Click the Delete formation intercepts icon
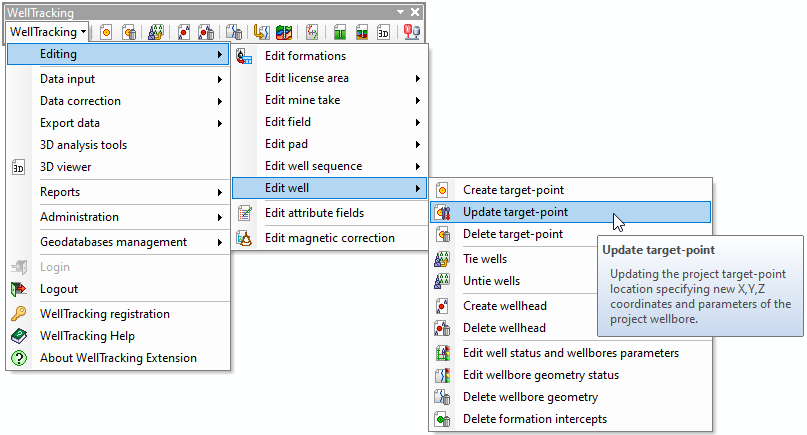807x435 pixels. click(442, 419)
